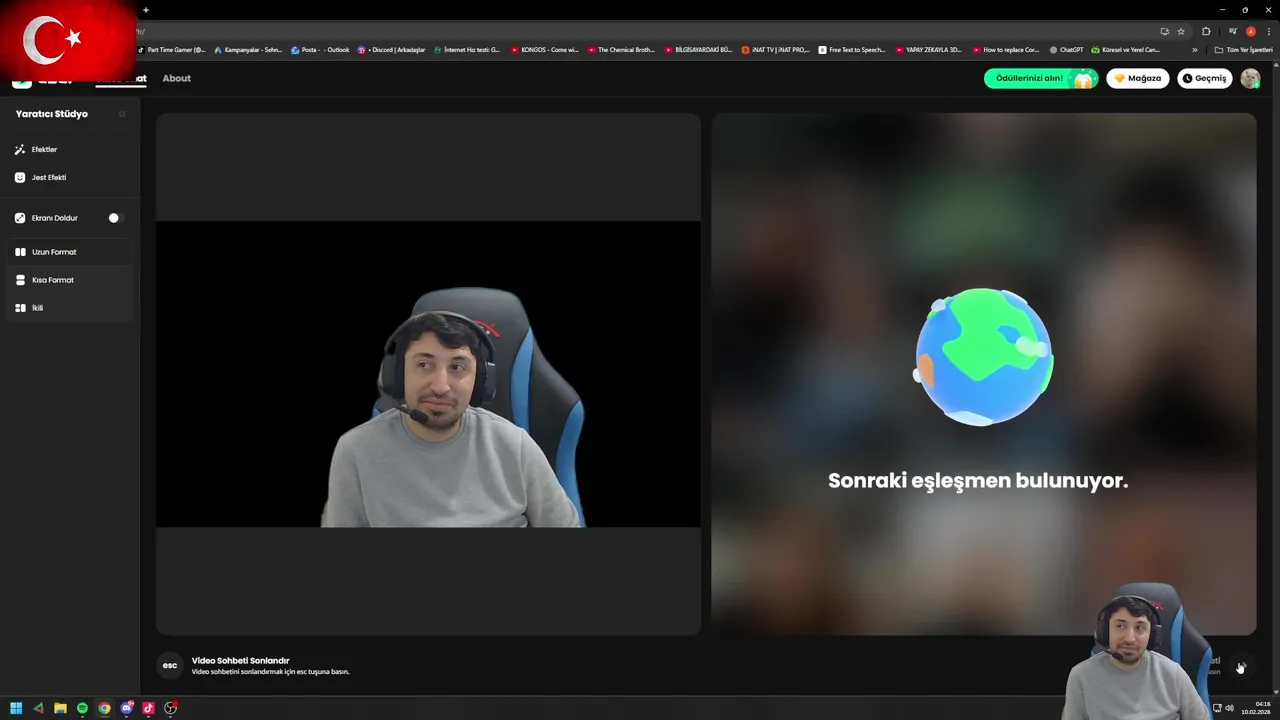This screenshot has width=1280, height=720.
Task: Choose the İkili layout option
Action: [69, 308]
